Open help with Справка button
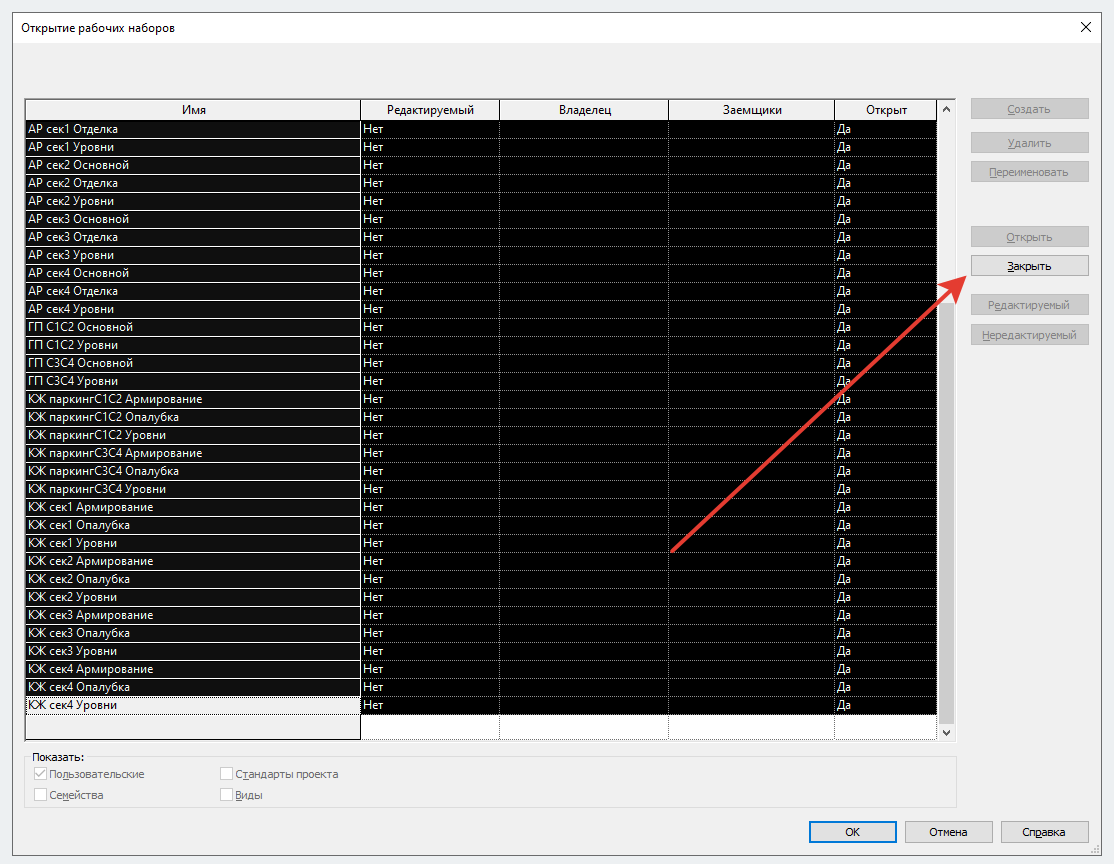The height and width of the screenshot is (864, 1114). point(1044,832)
